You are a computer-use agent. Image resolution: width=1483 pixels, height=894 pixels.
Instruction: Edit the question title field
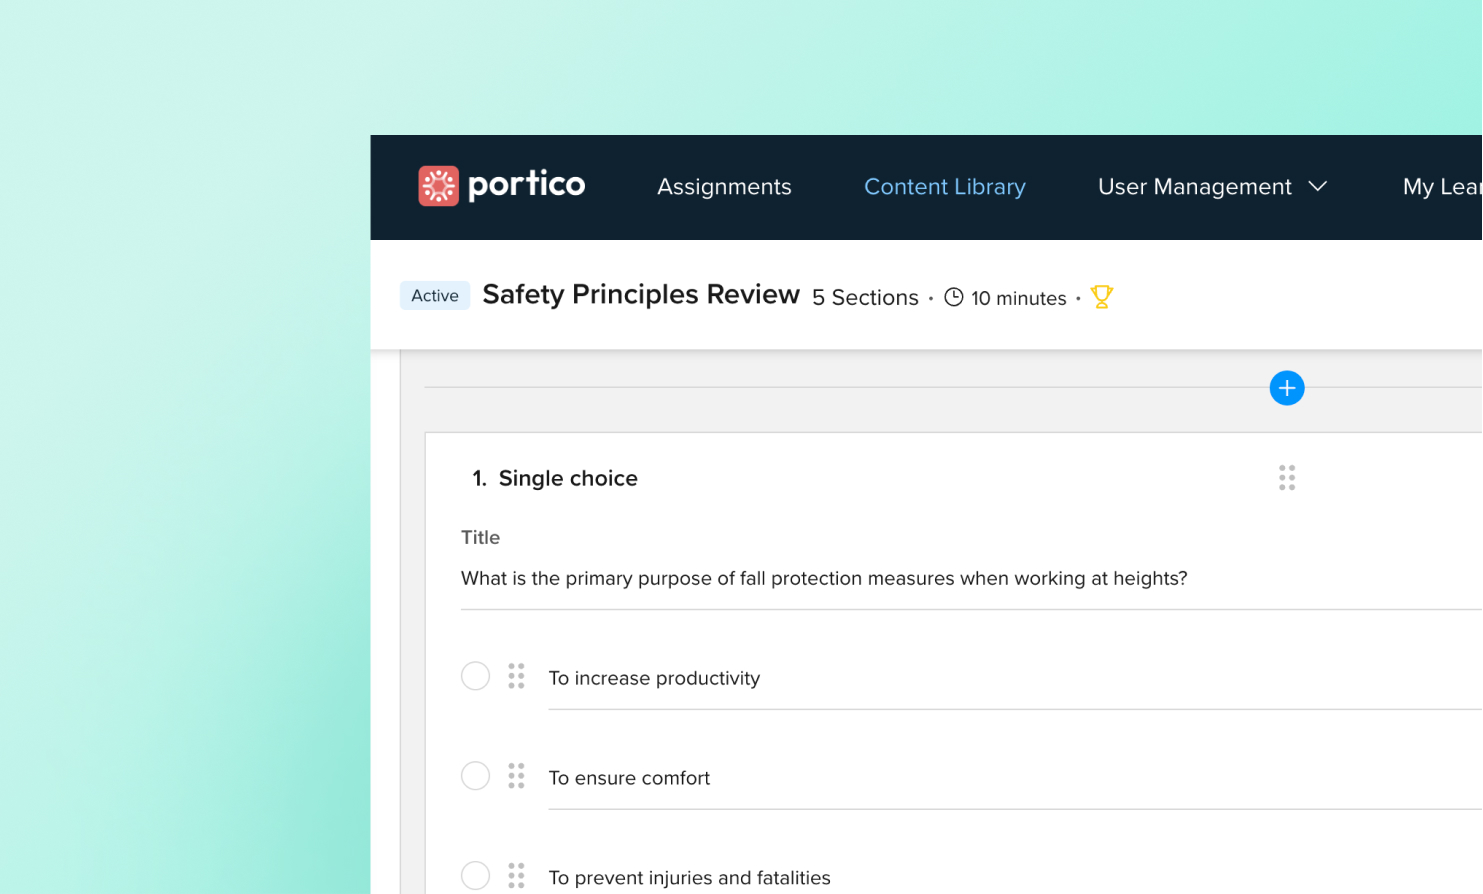[x=971, y=579]
